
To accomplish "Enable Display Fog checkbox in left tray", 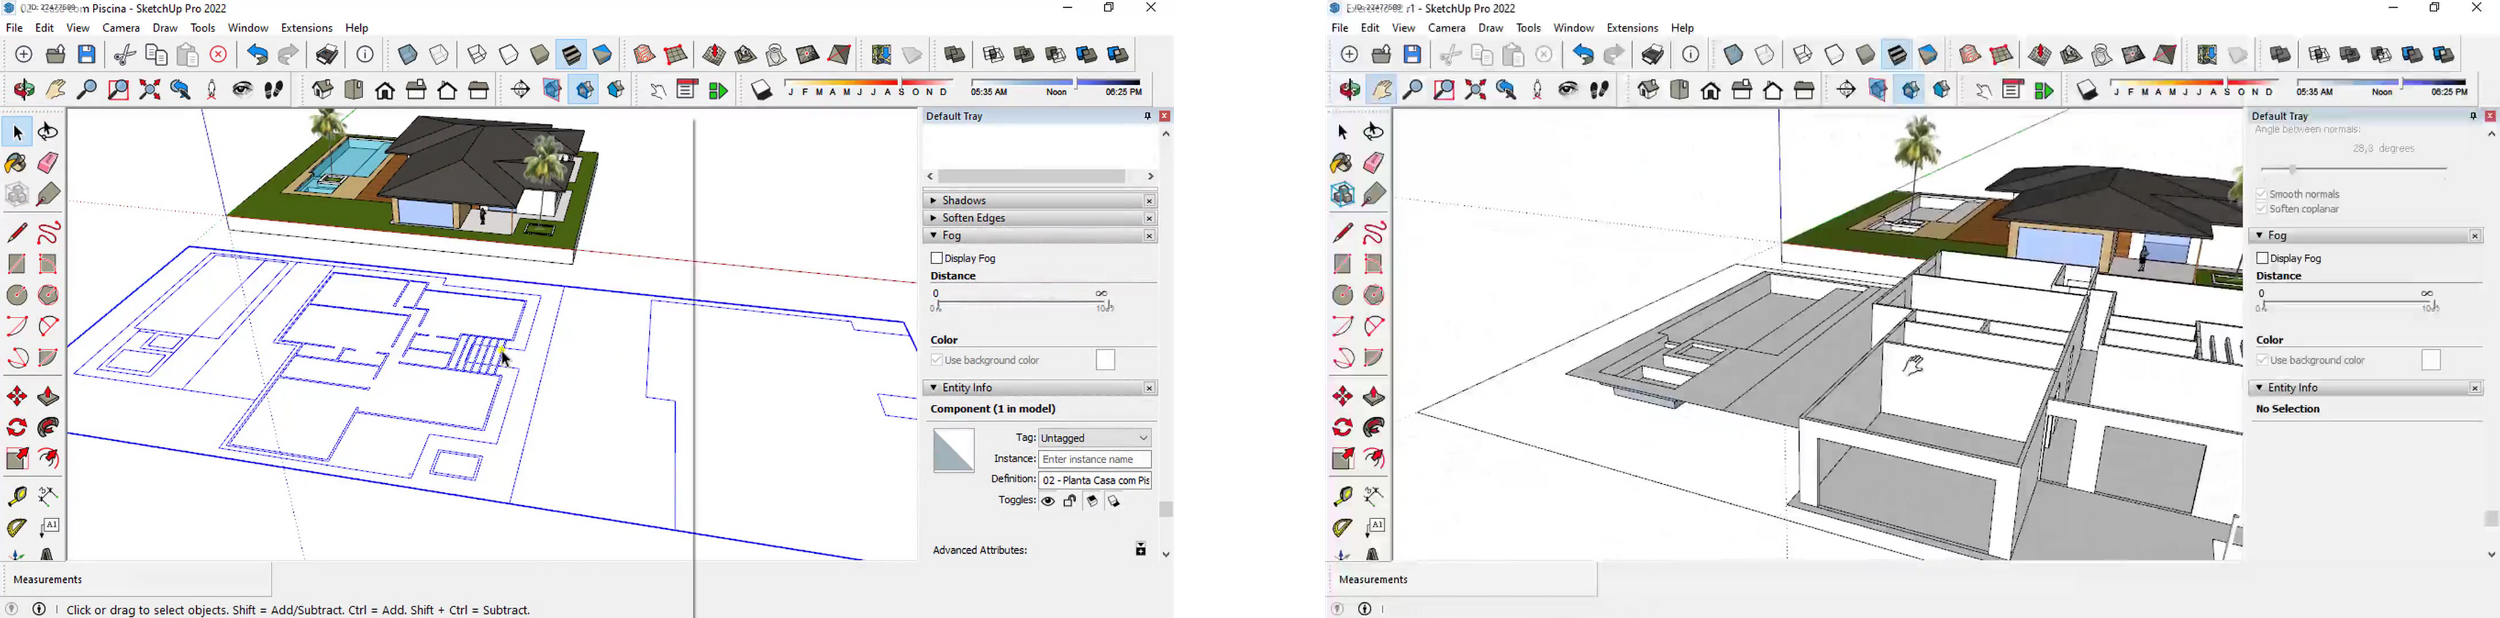I will (x=937, y=259).
